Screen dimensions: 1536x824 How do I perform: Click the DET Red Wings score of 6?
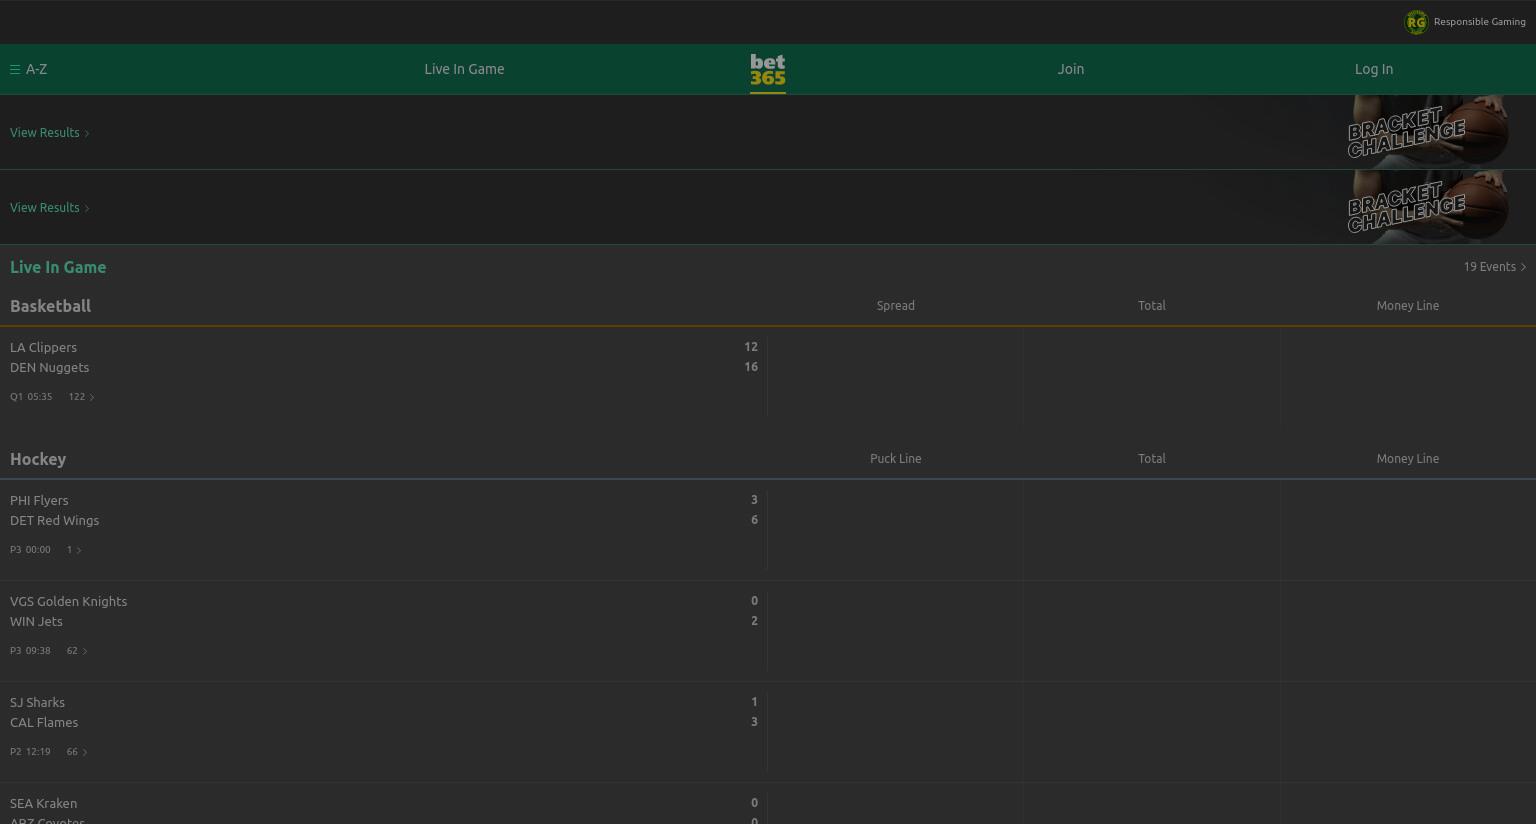point(754,520)
